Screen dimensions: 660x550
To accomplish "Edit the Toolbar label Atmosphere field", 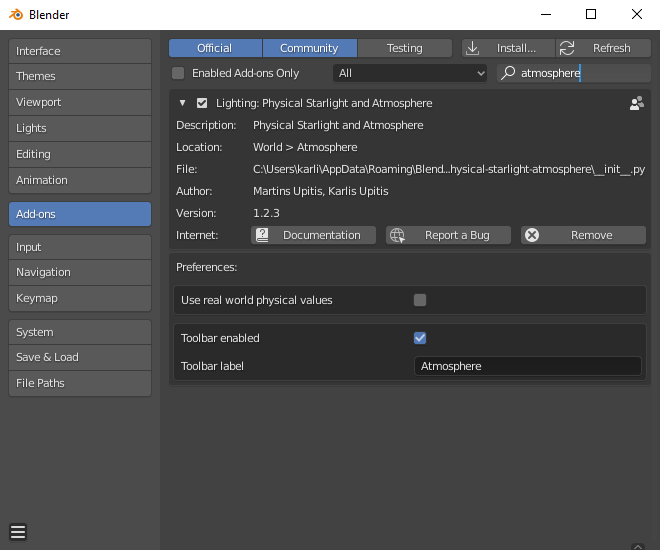I will click(528, 366).
